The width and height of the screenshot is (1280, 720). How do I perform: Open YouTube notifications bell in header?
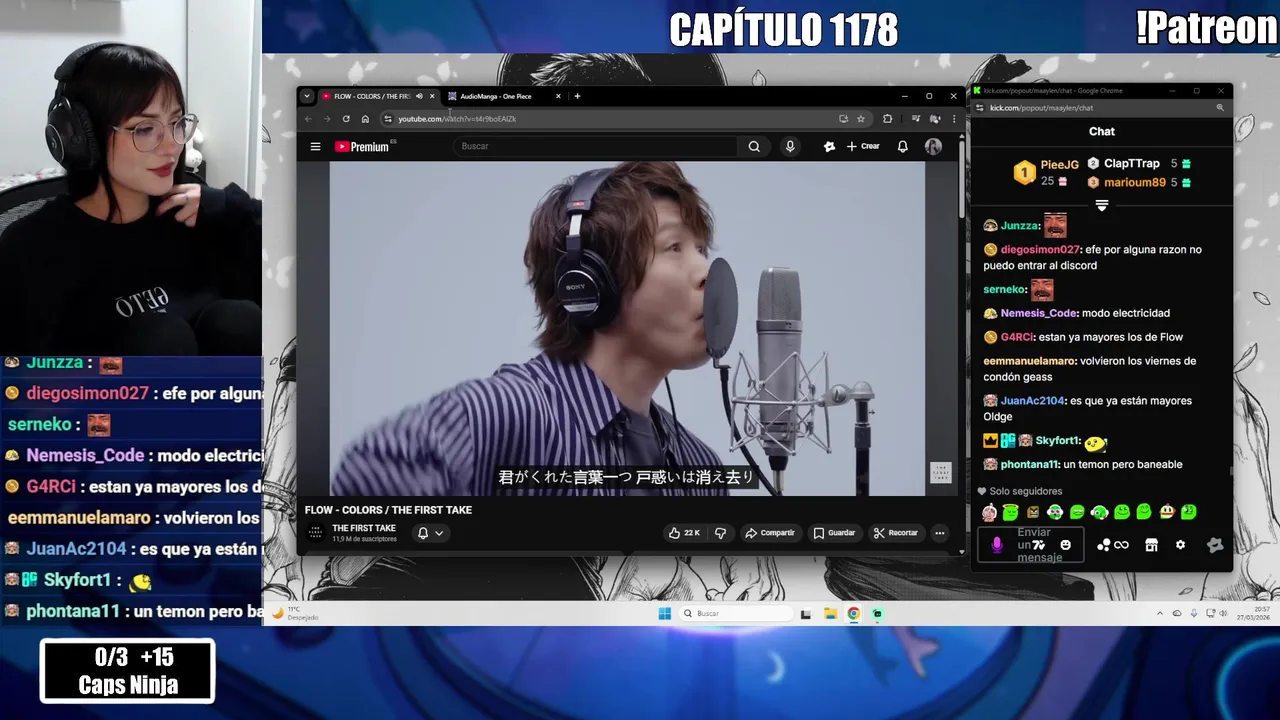902,146
